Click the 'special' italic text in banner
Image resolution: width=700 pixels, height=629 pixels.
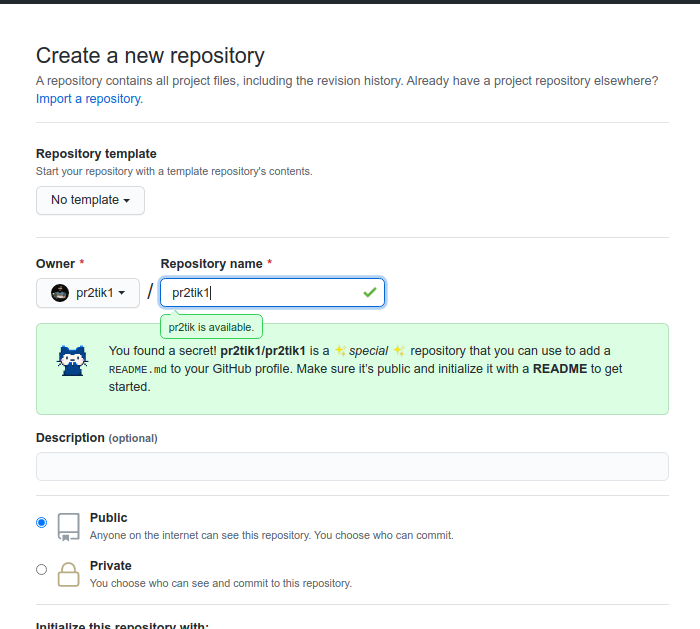[x=369, y=351]
